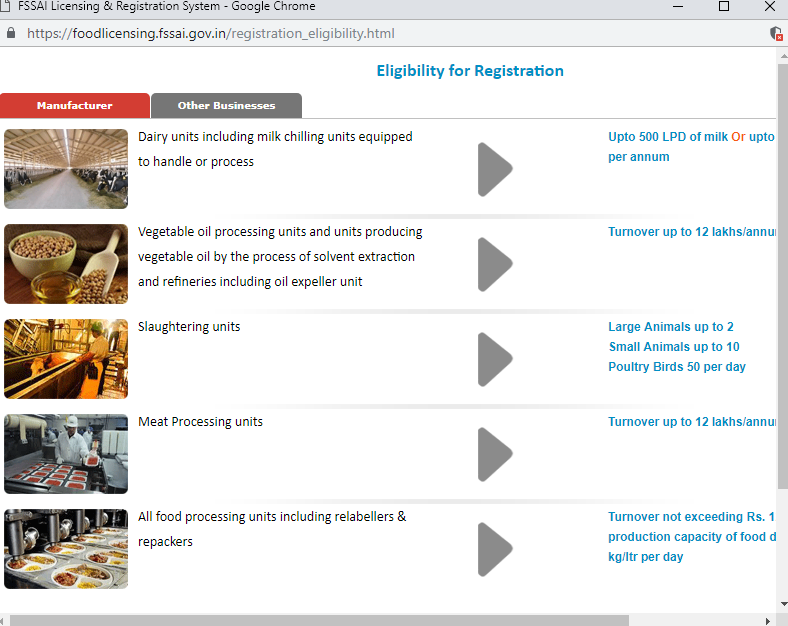Click the horizontal scrollbar left arrow

[x=3, y=621]
